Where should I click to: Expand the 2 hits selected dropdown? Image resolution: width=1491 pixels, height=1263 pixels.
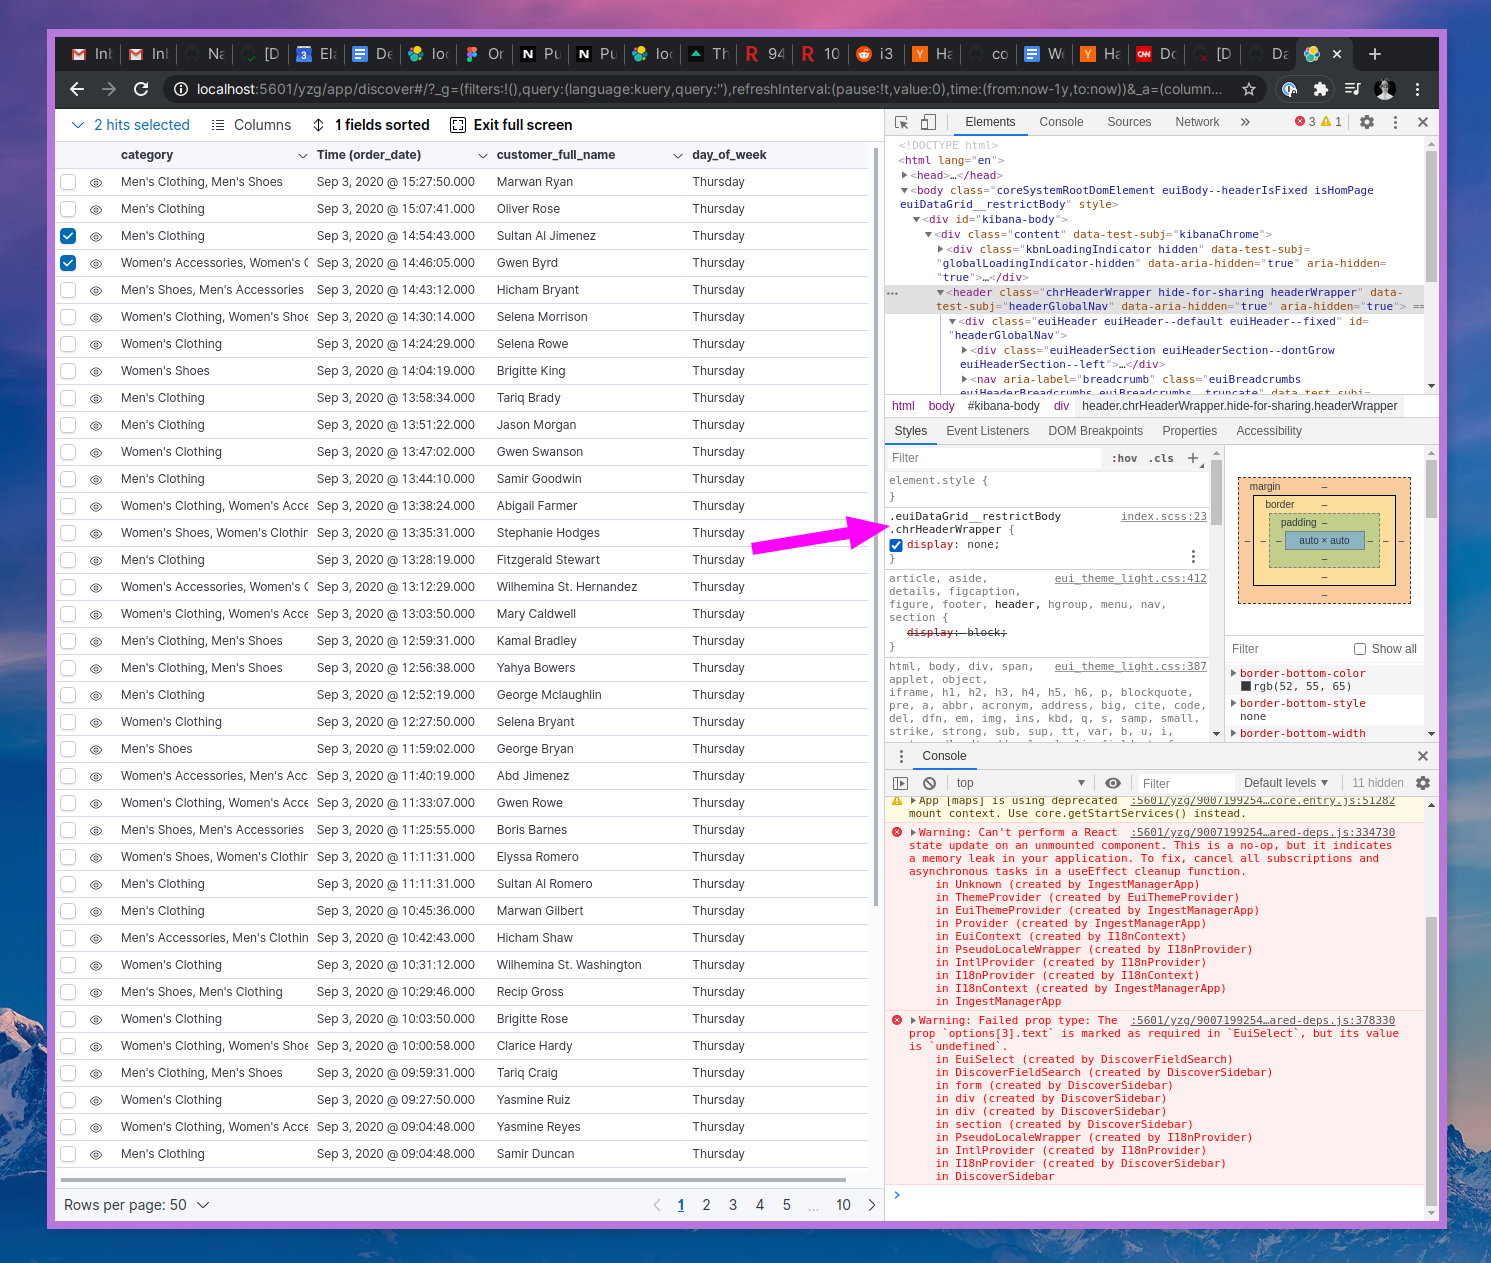(130, 125)
